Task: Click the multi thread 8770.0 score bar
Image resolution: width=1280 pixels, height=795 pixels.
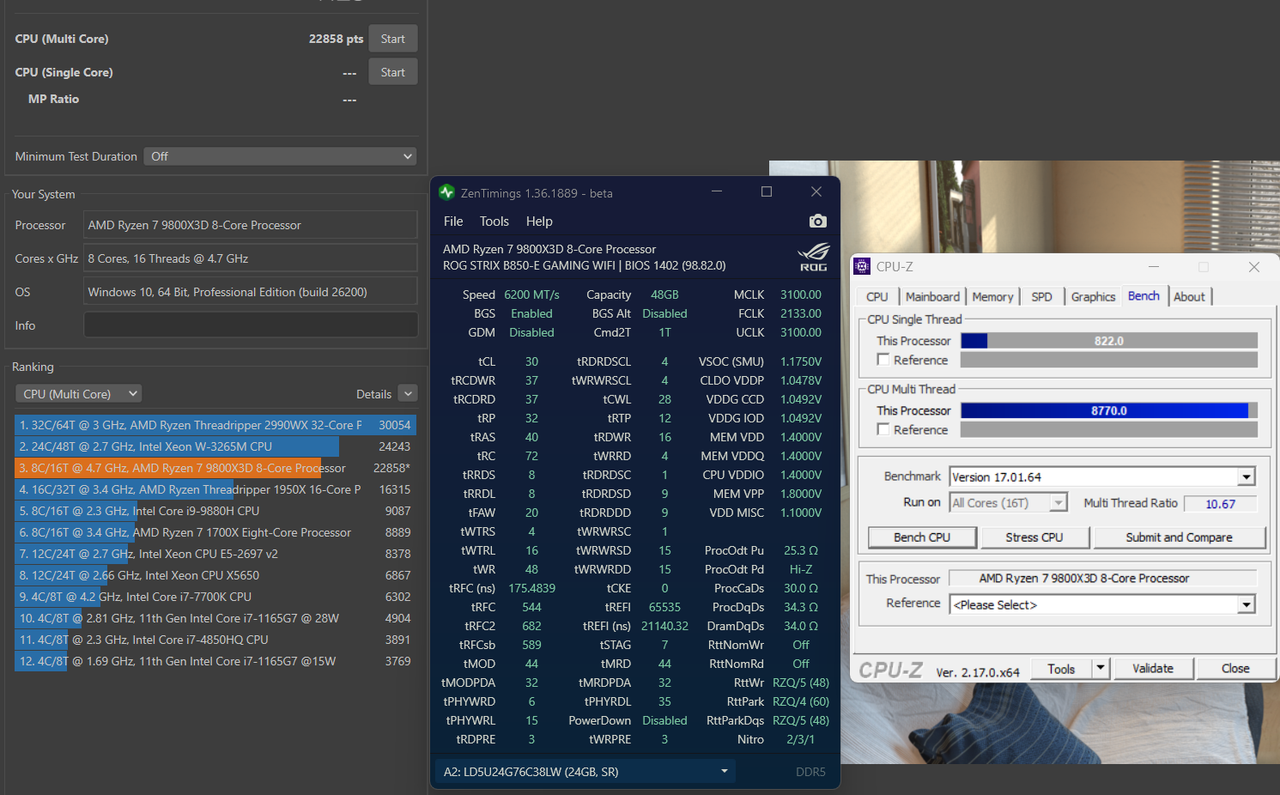Action: click(x=1109, y=411)
